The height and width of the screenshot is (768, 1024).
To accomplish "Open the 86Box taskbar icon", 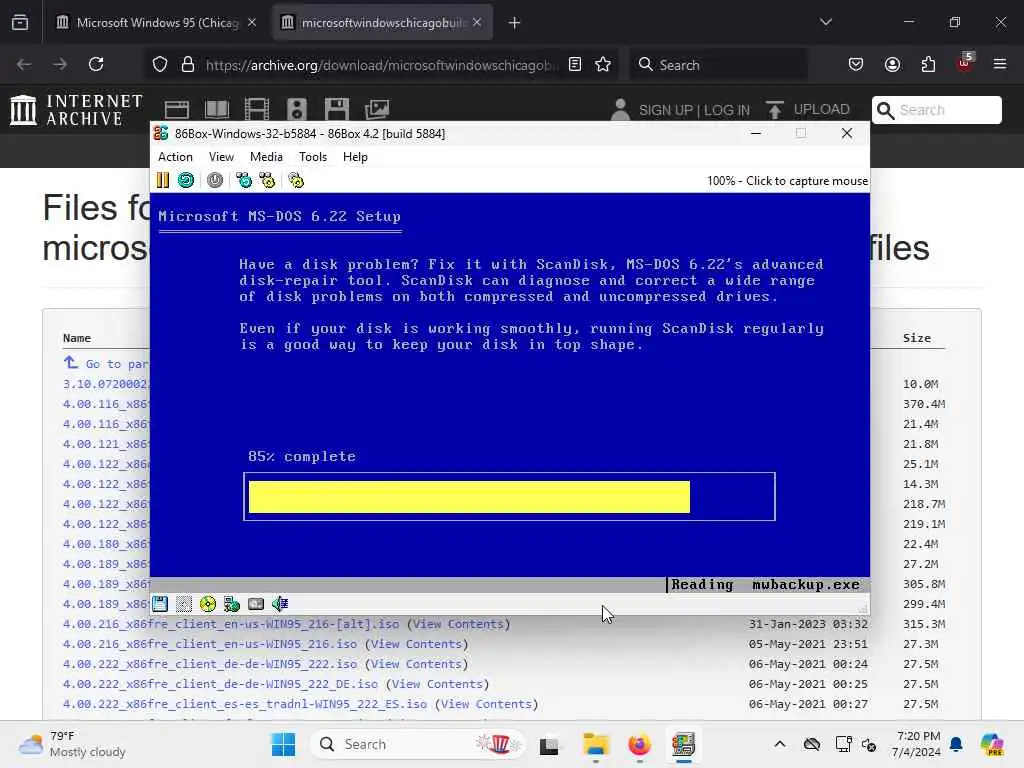I will pyautogui.click(x=683, y=744).
